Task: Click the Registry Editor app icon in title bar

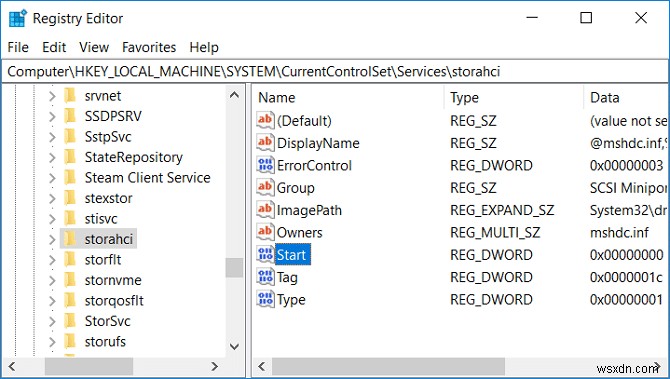Action: (x=18, y=18)
